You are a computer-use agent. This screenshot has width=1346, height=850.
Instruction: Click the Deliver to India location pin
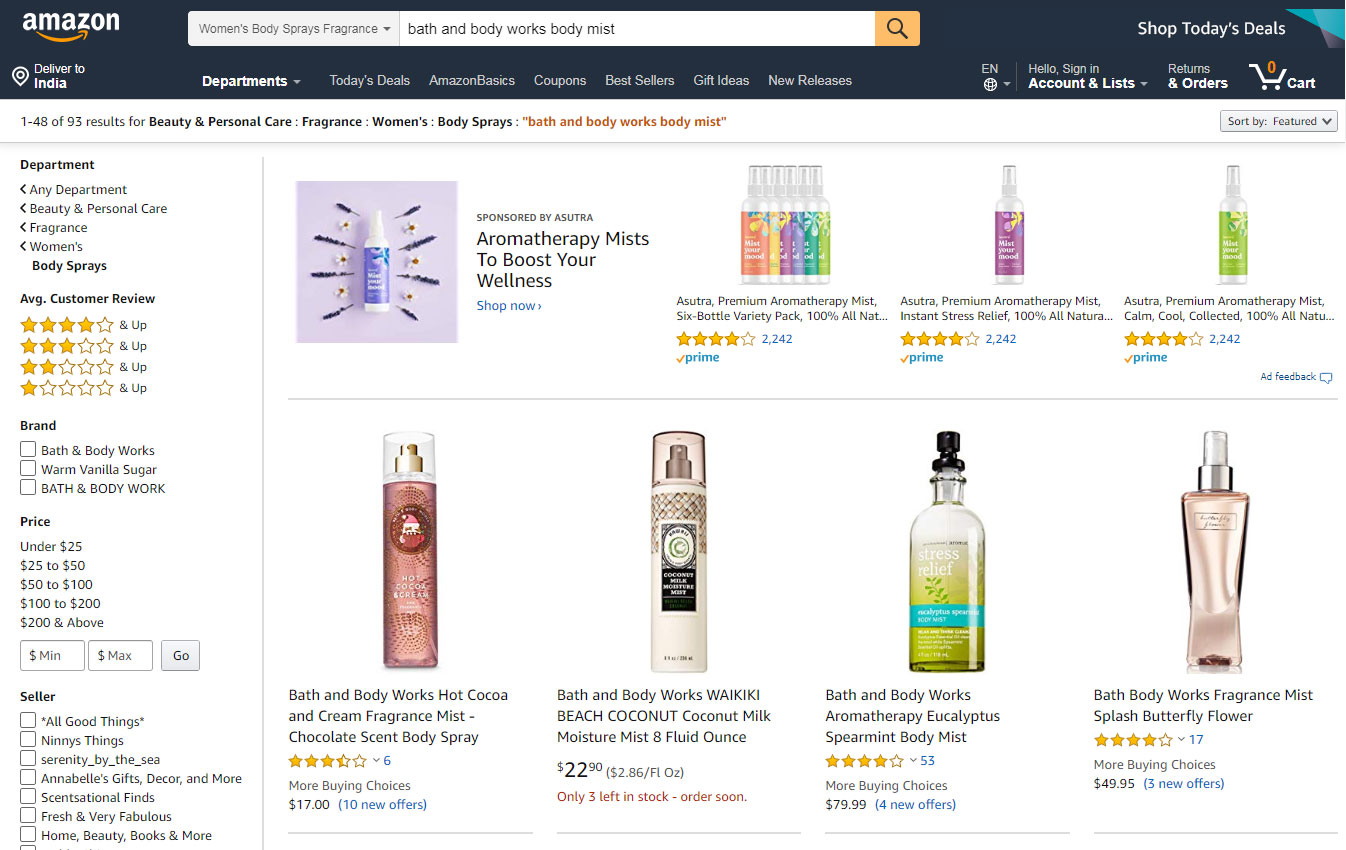[20, 77]
